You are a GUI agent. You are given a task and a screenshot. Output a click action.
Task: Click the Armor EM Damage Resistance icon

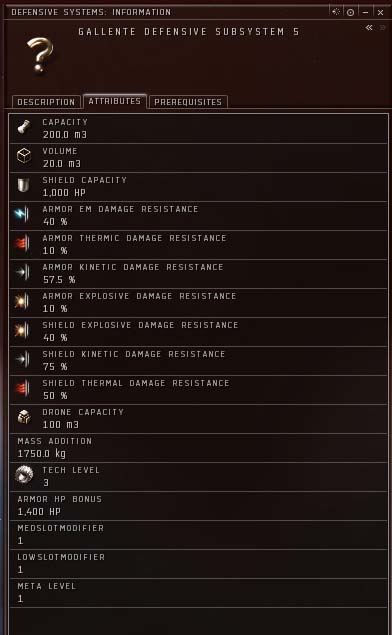point(22,214)
